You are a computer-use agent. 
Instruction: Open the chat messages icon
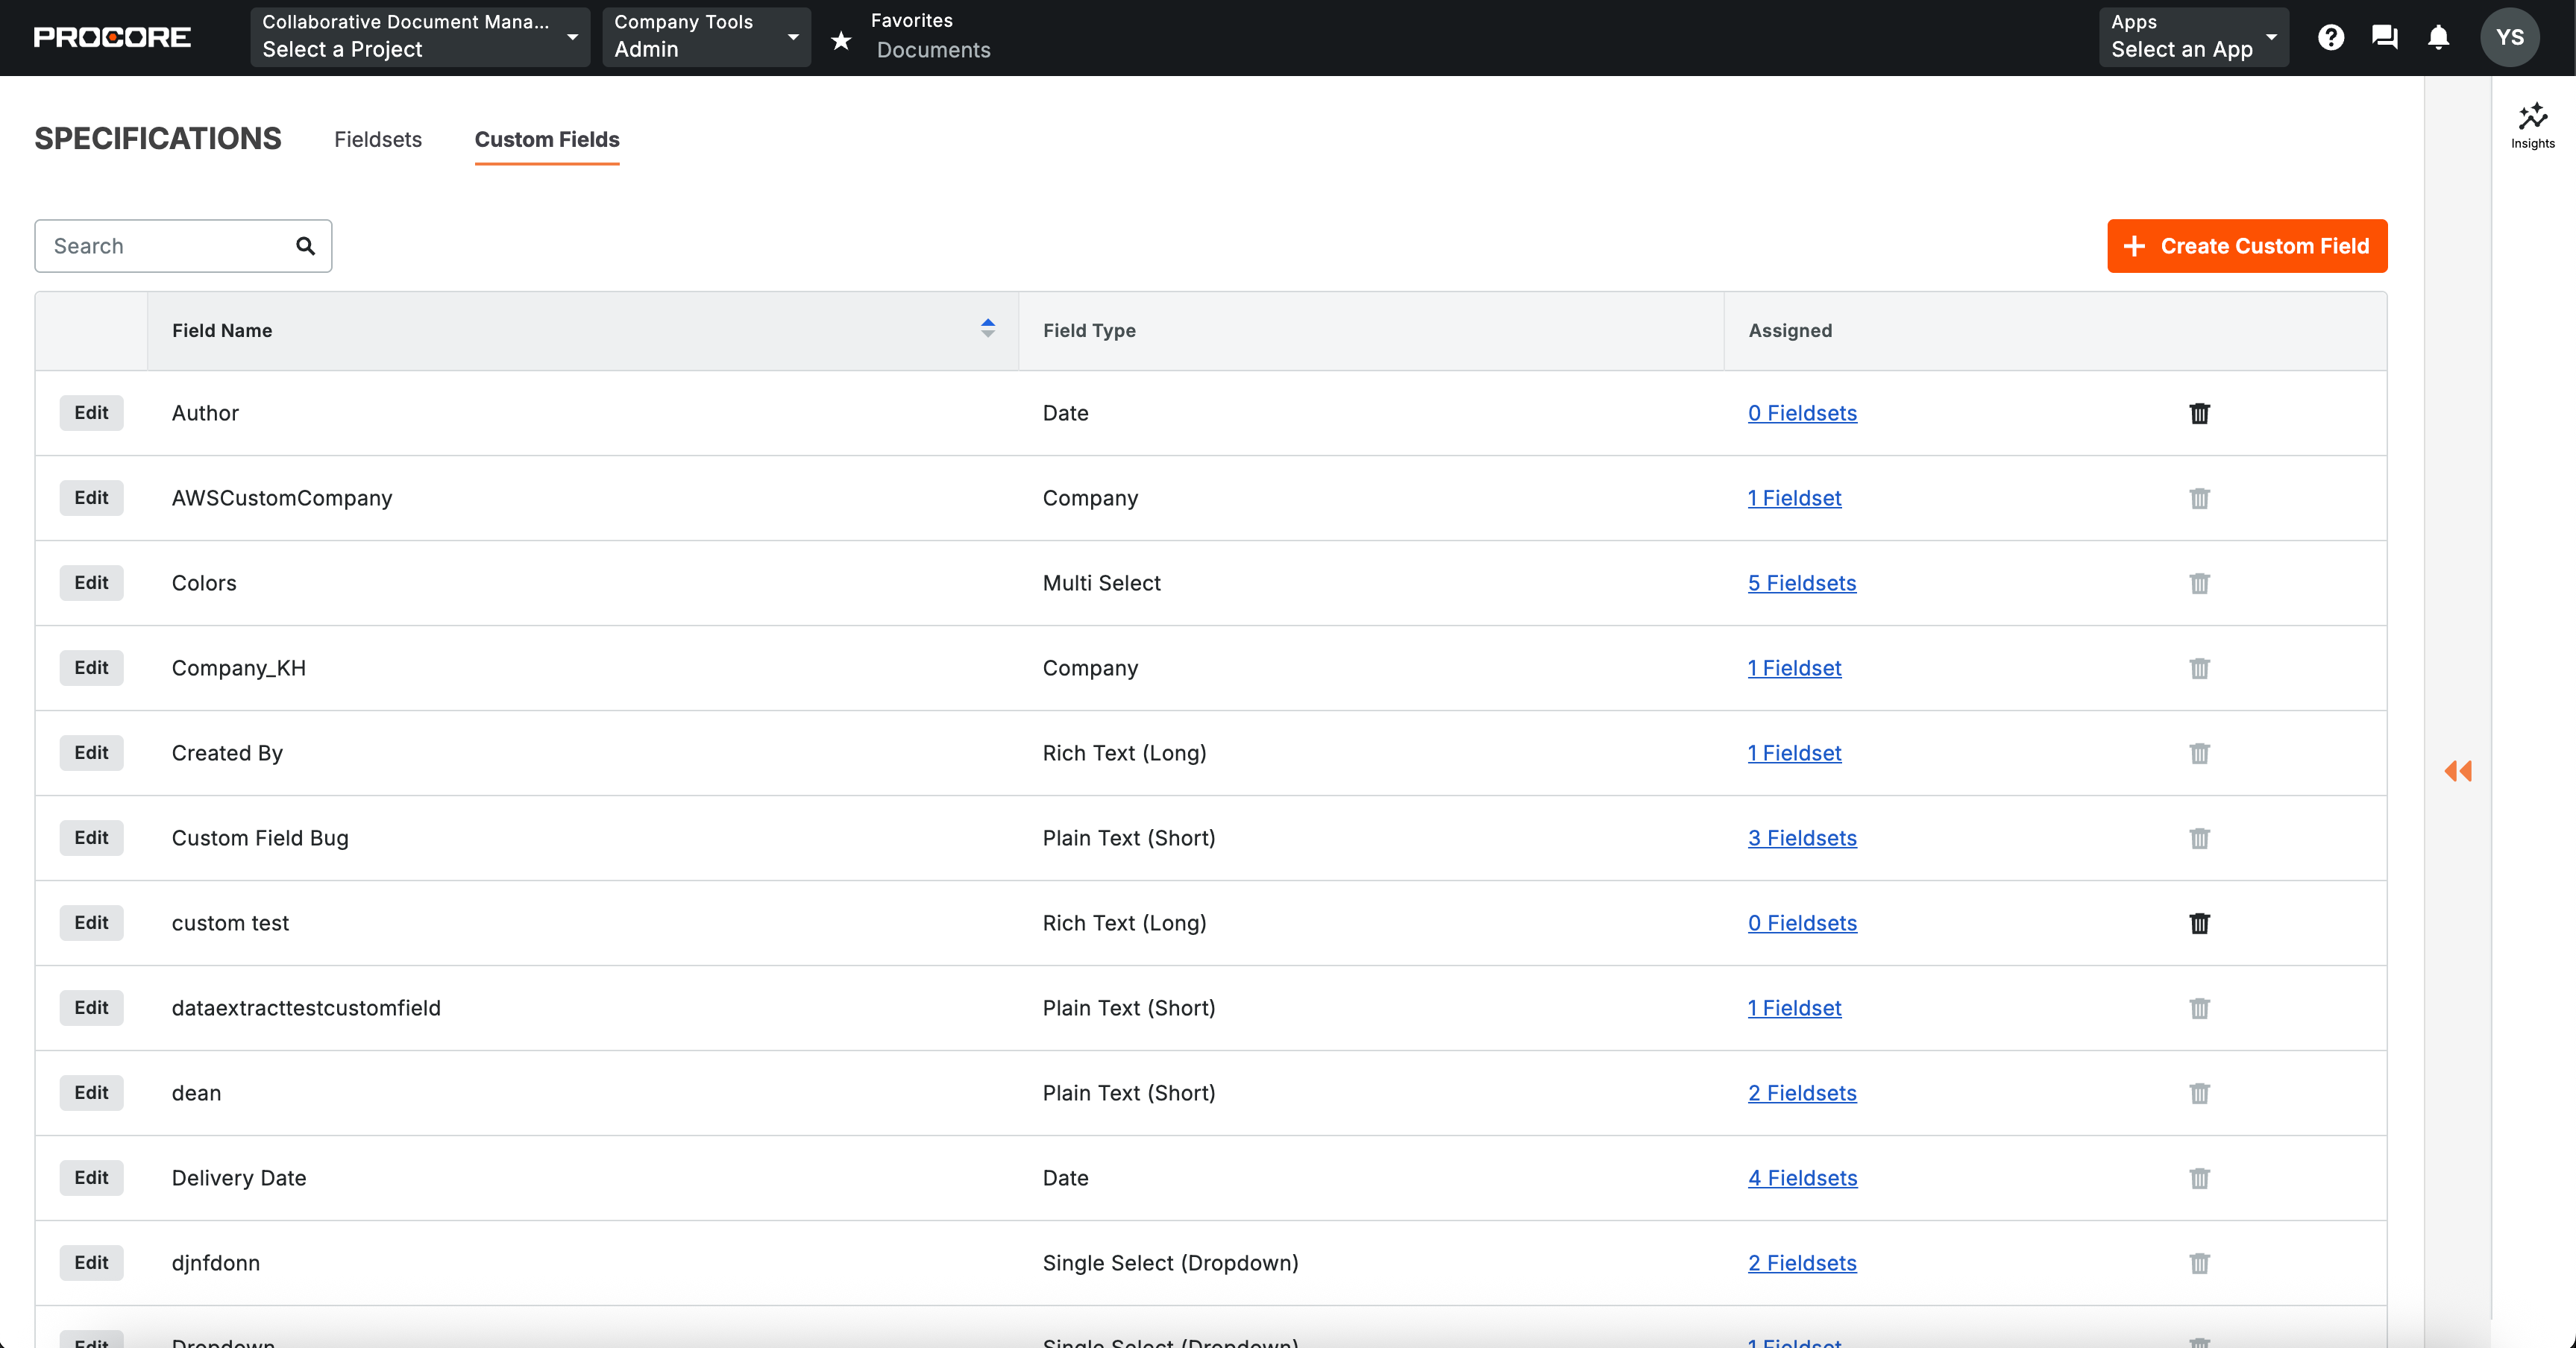pyautogui.click(x=2384, y=37)
